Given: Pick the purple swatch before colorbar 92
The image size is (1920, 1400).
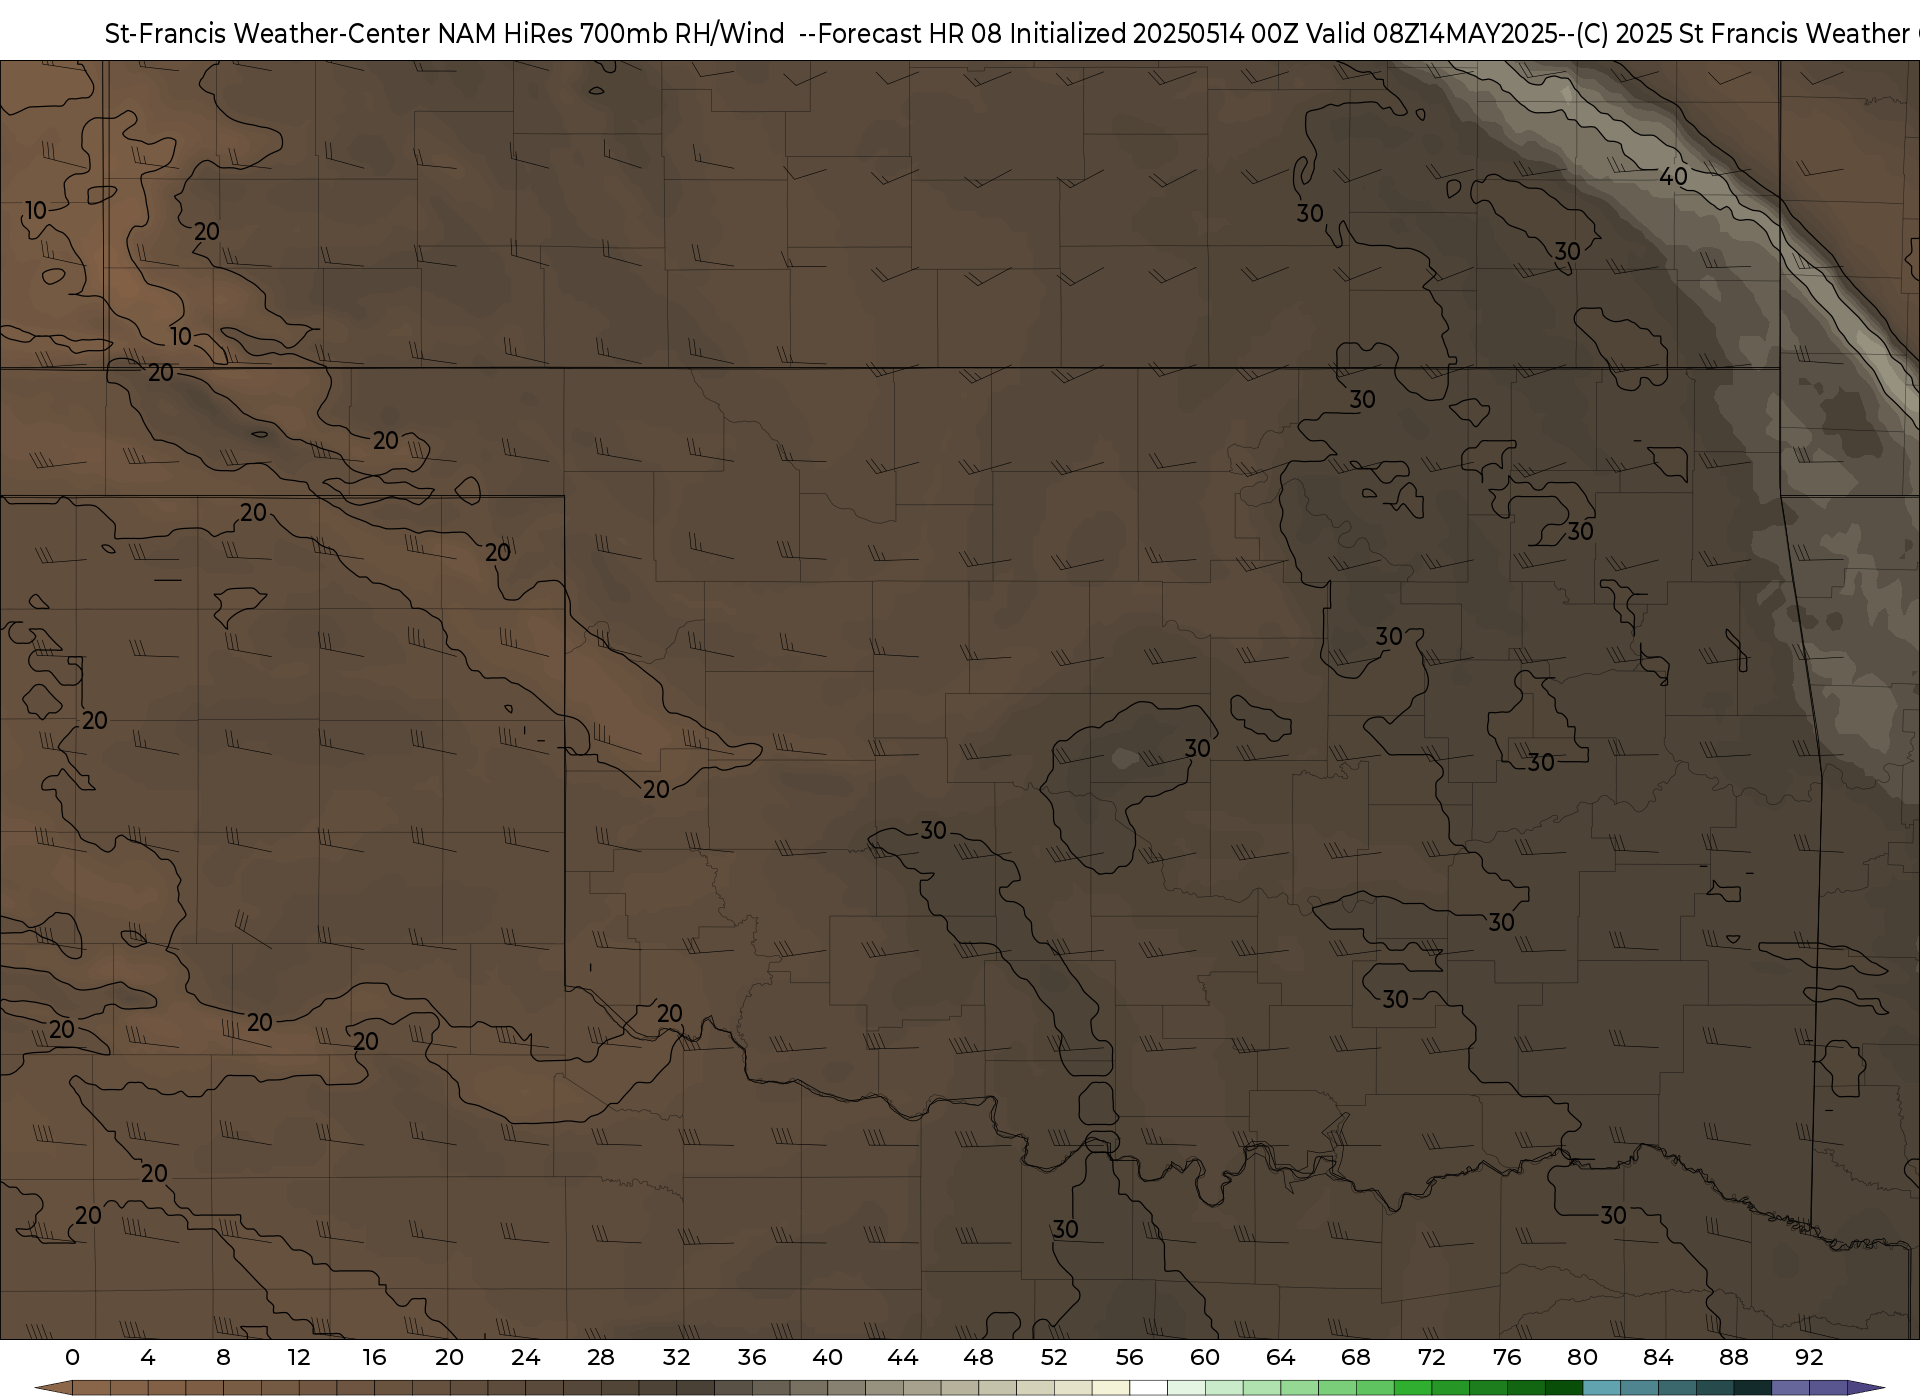Looking at the screenshot, I should coord(1790,1388).
